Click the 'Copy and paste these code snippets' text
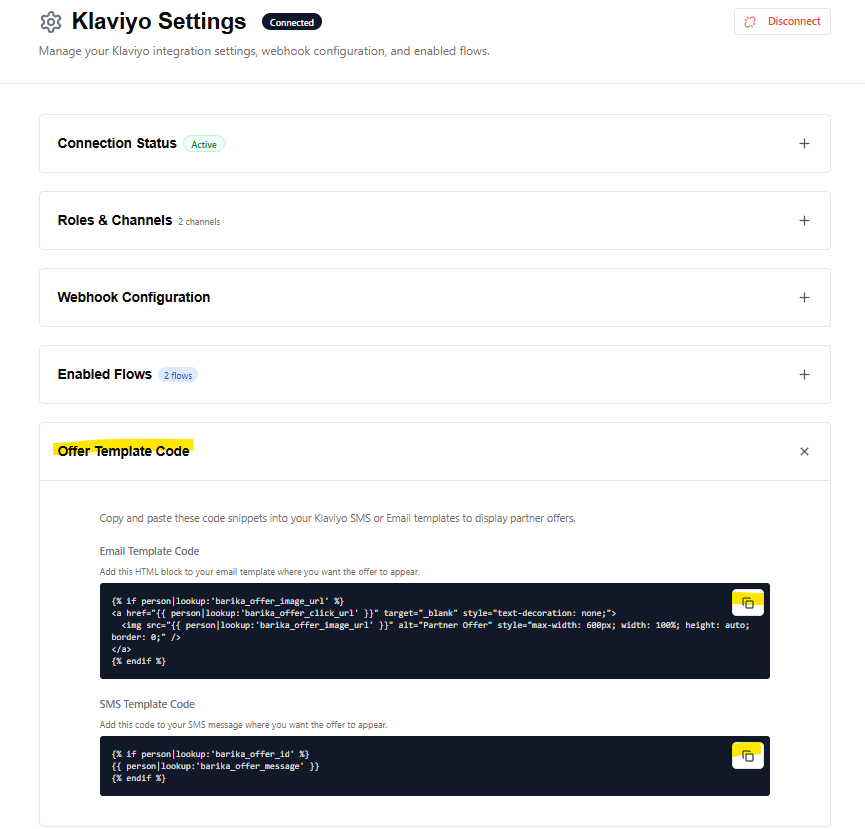 point(338,518)
